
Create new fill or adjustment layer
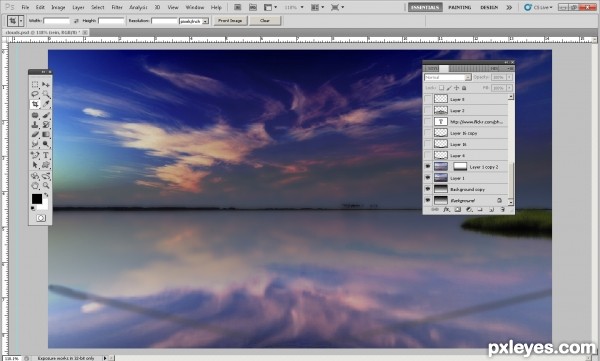click(469, 209)
